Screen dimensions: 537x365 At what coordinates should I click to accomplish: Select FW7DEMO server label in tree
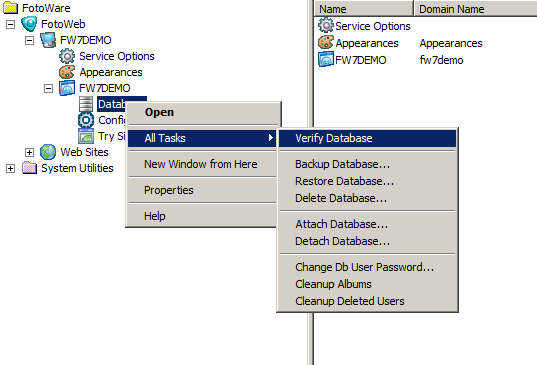[x=86, y=40]
